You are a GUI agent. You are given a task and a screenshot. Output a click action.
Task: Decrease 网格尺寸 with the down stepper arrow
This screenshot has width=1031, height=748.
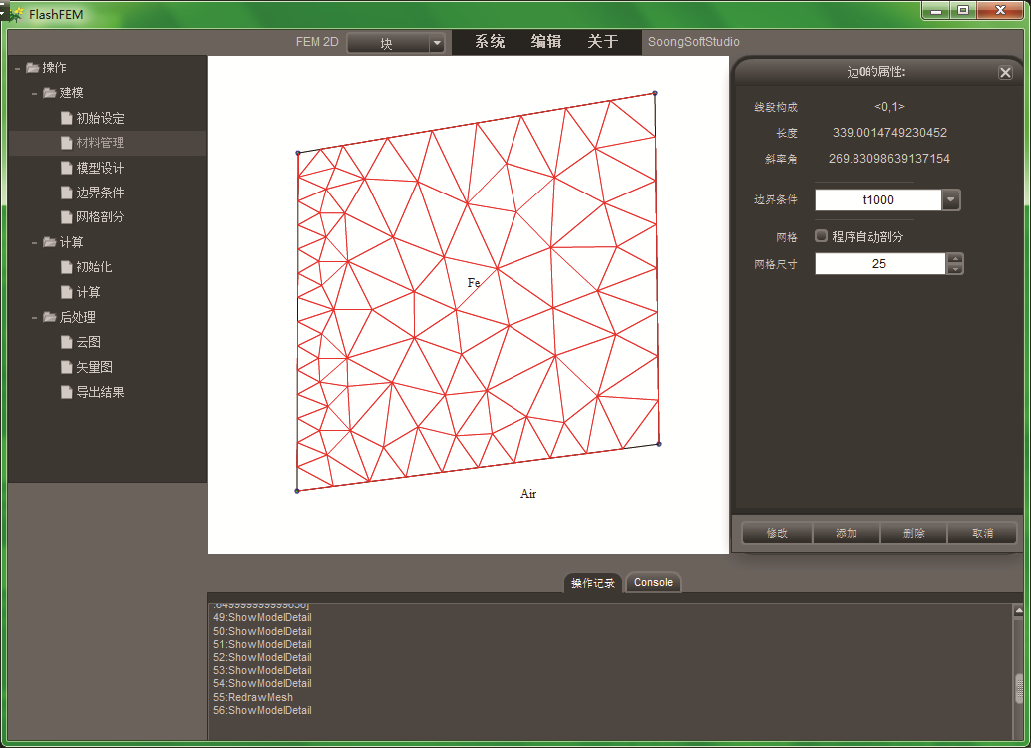pyautogui.click(x=955, y=269)
